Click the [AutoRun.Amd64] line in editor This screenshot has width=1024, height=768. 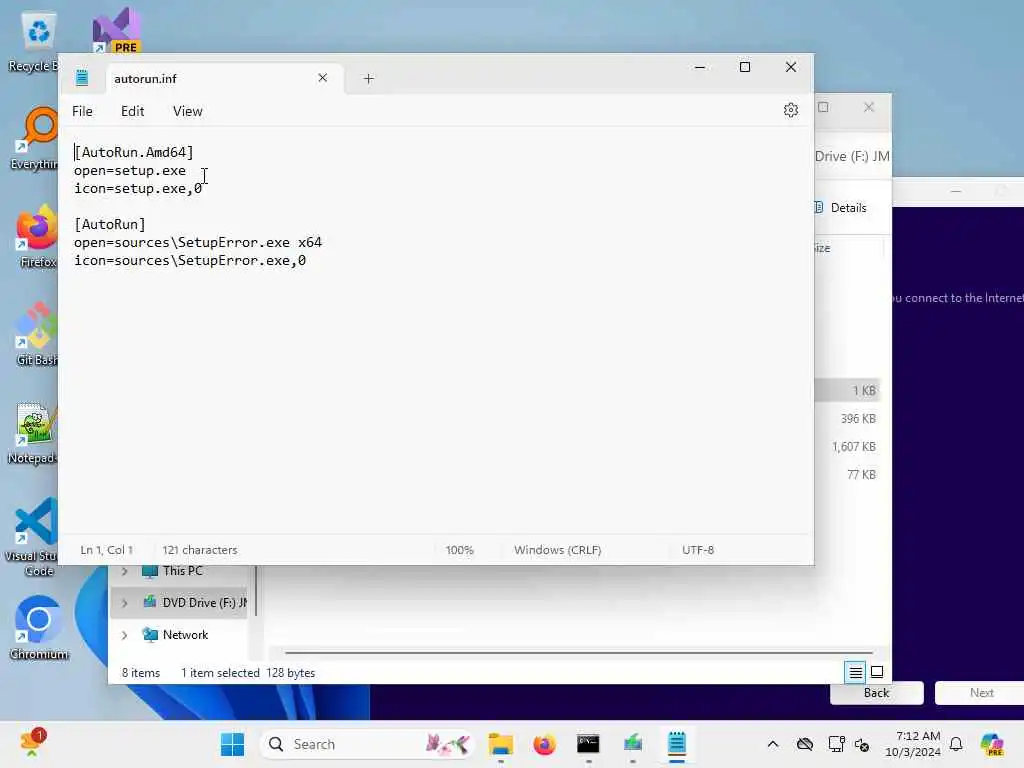[x=134, y=152]
